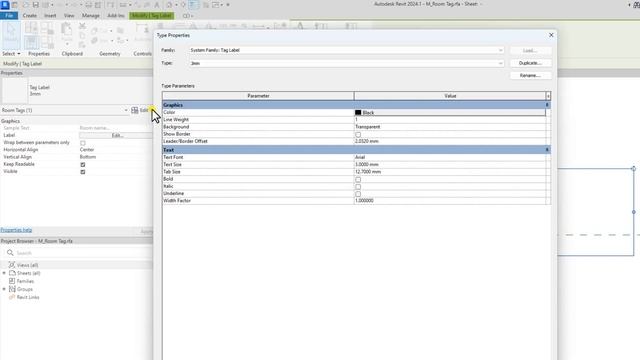The image size is (640, 360).
Task: Open the File menu tab
Action: (x=9, y=16)
